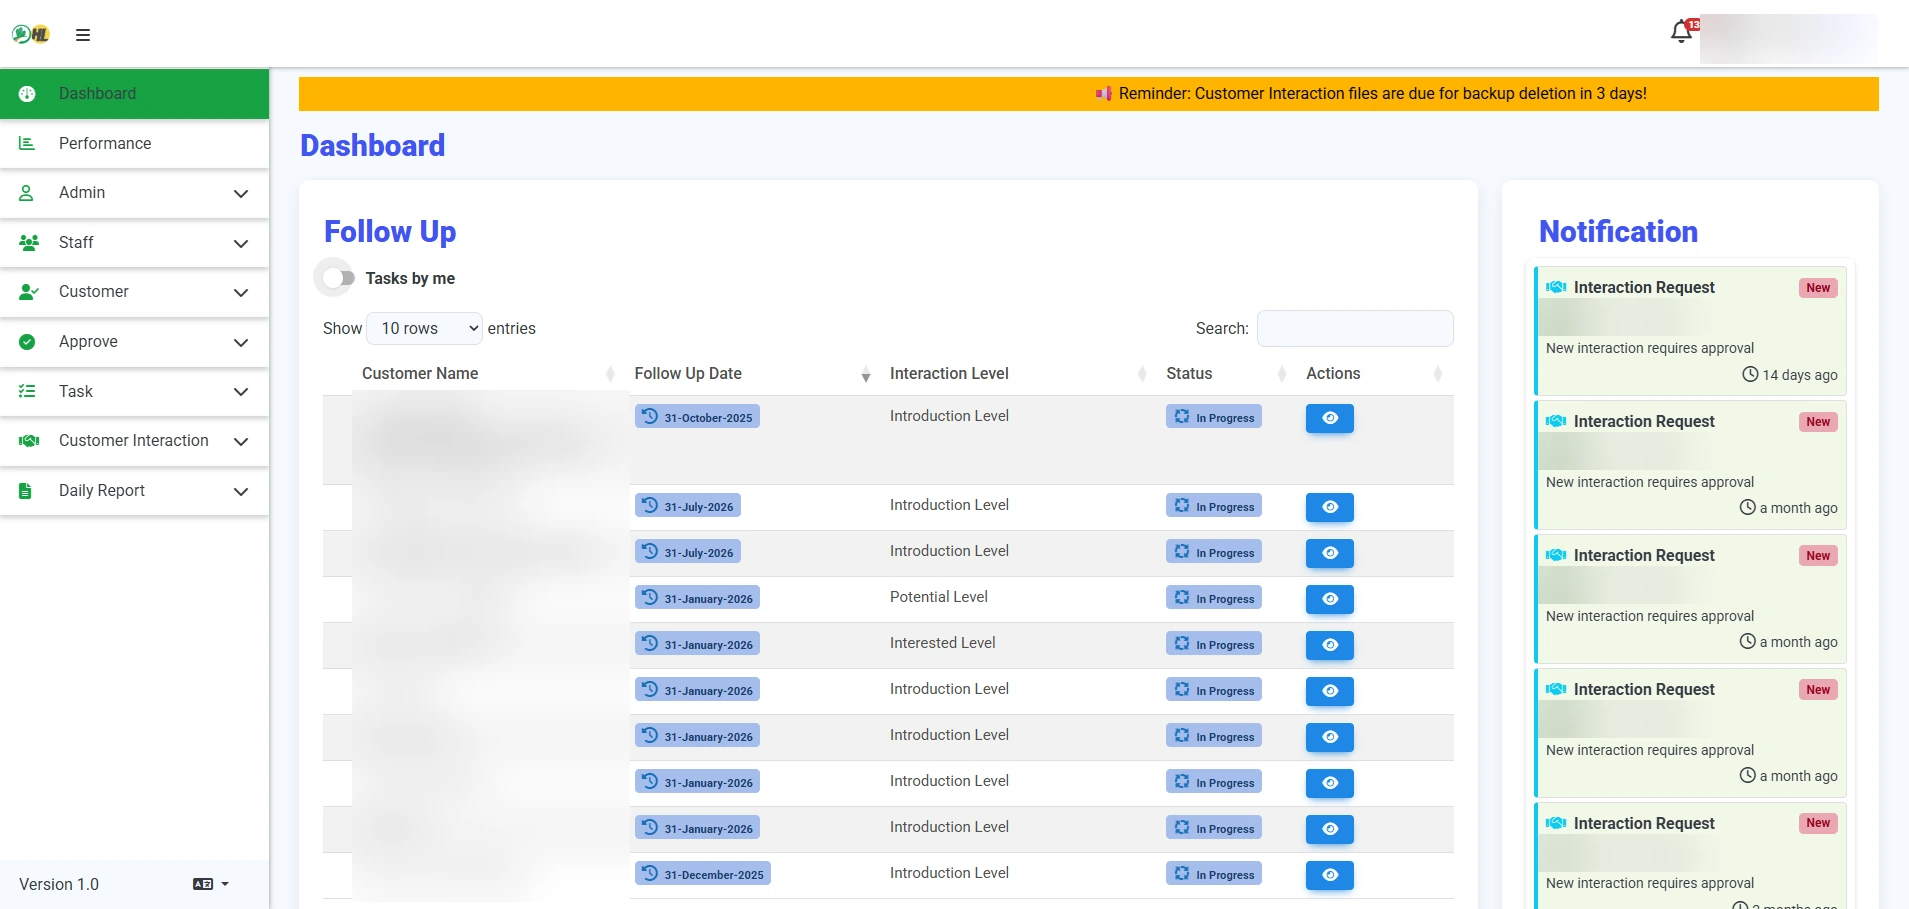
Task: Click In Progress badge on Interested Level row
Action: (x=1214, y=645)
